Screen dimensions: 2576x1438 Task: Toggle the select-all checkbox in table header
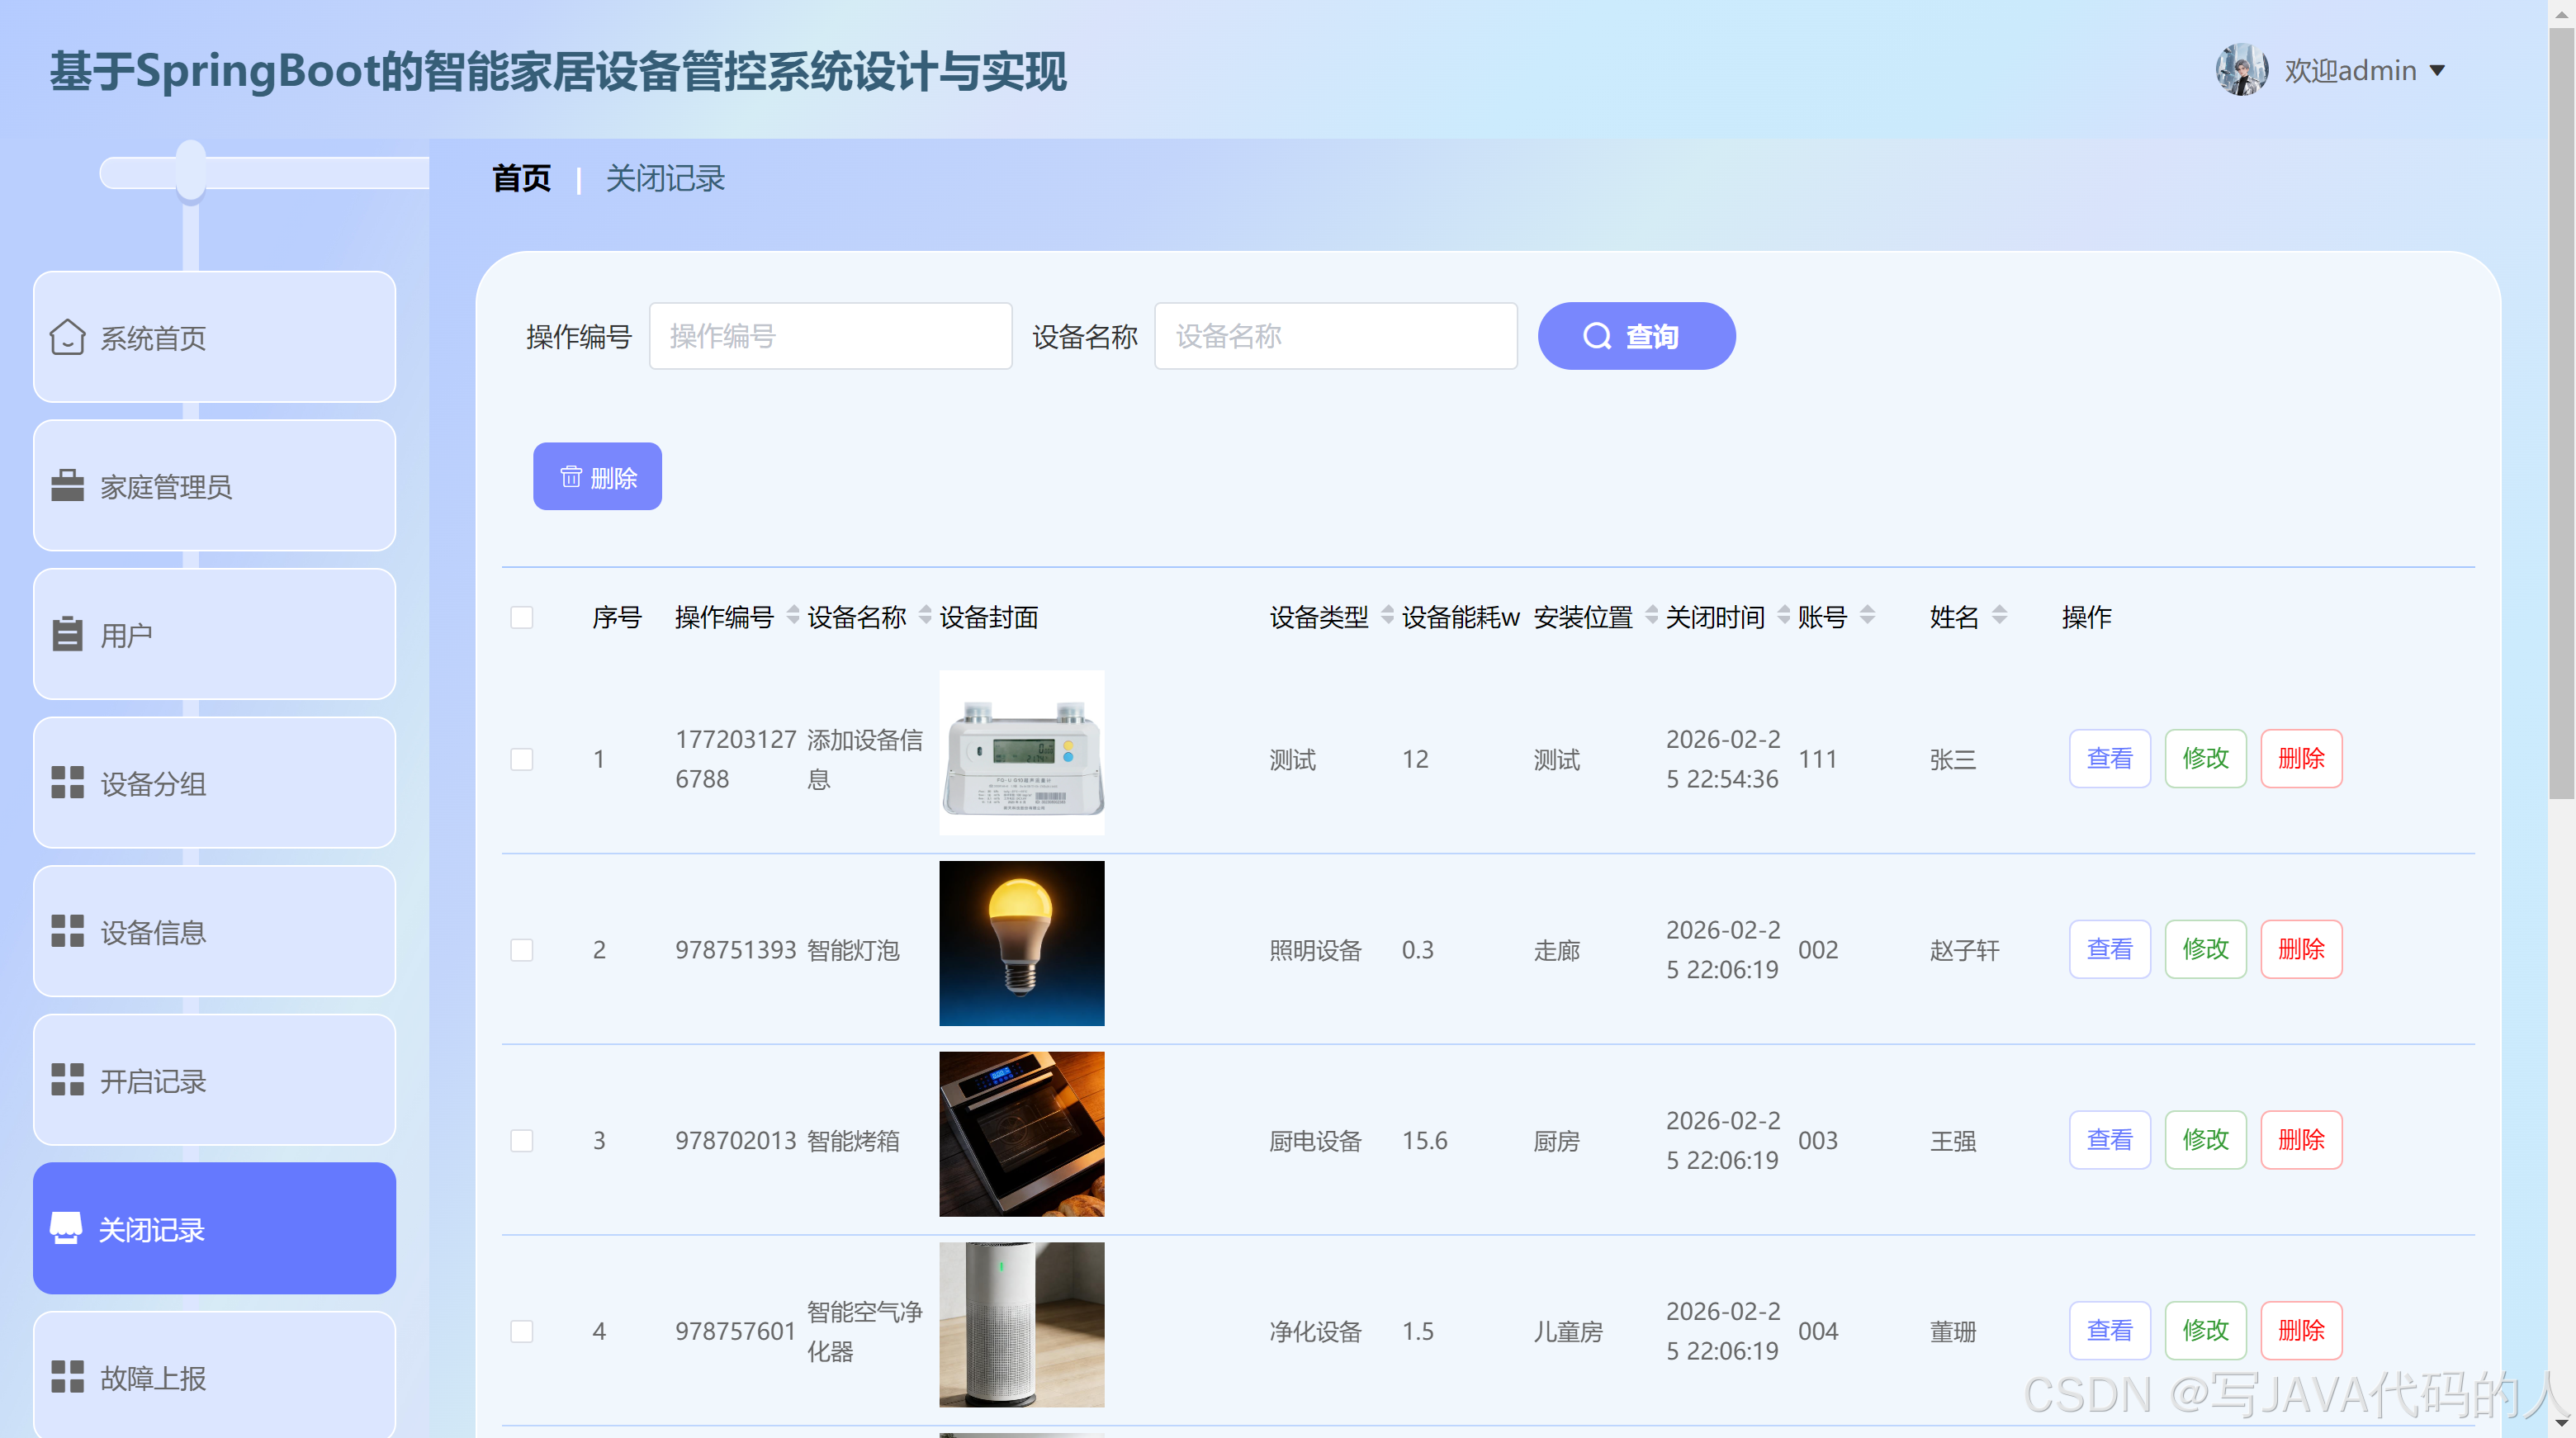[x=522, y=617]
